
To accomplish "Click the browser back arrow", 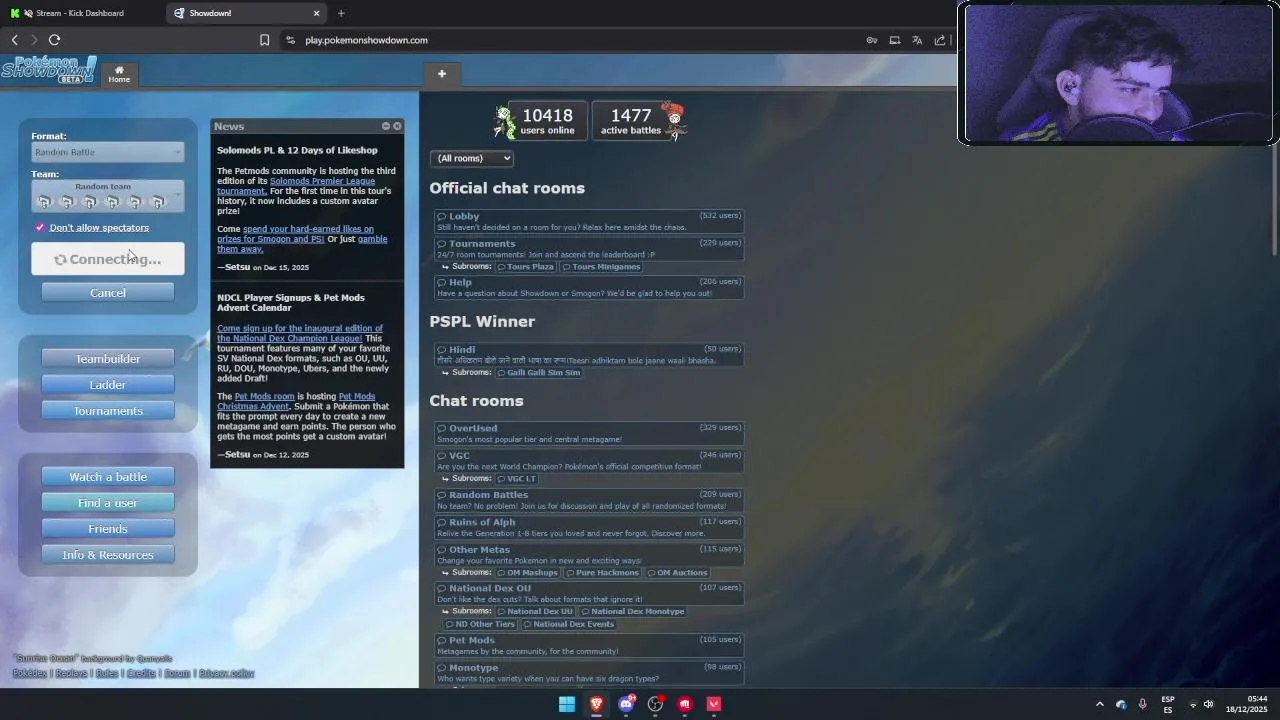I will 15,40.
